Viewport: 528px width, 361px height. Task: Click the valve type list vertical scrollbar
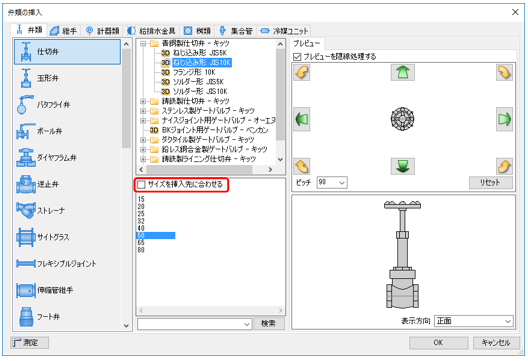pyautogui.click(x=126, y=185)
